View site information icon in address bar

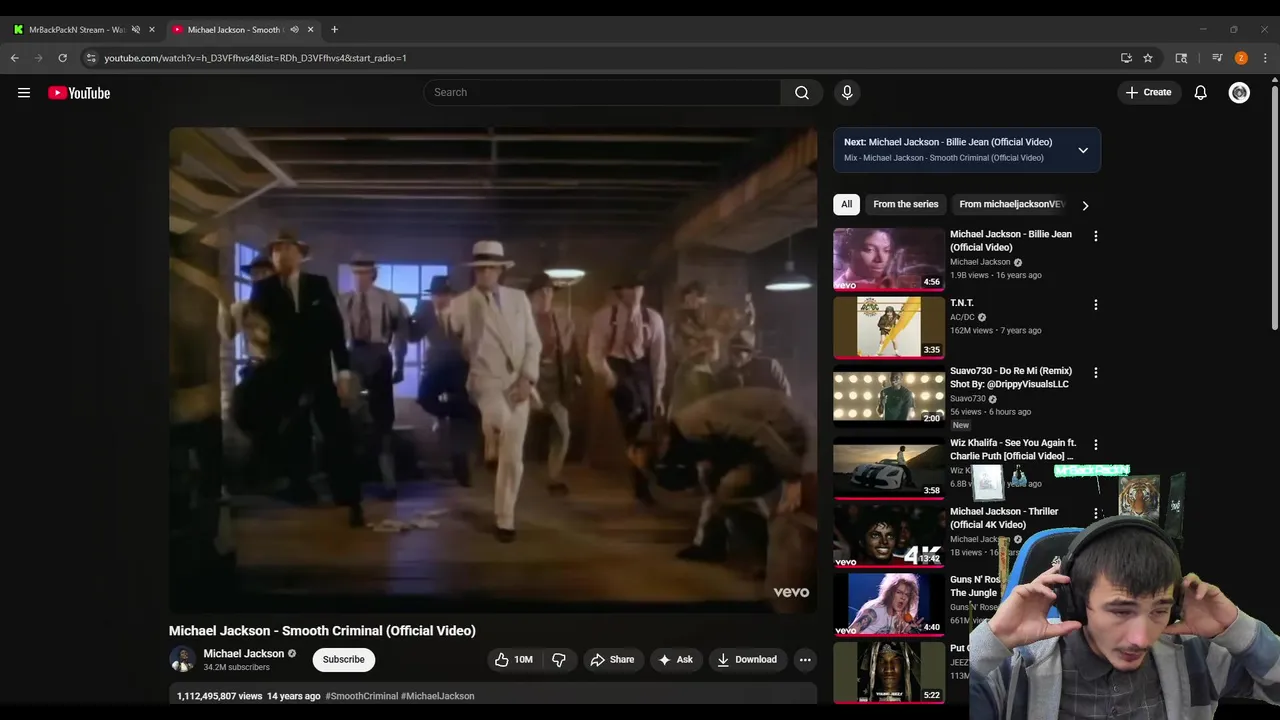coord(91,58)
